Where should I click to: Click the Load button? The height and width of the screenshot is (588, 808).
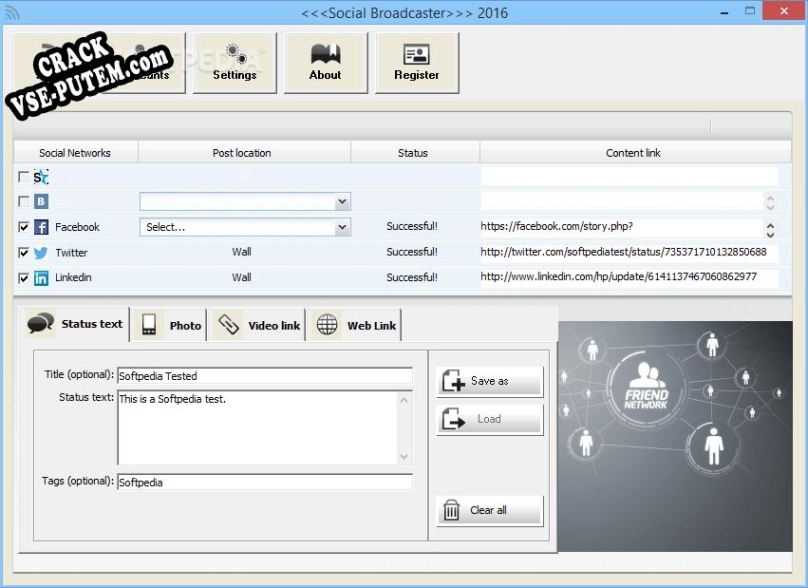490,419
